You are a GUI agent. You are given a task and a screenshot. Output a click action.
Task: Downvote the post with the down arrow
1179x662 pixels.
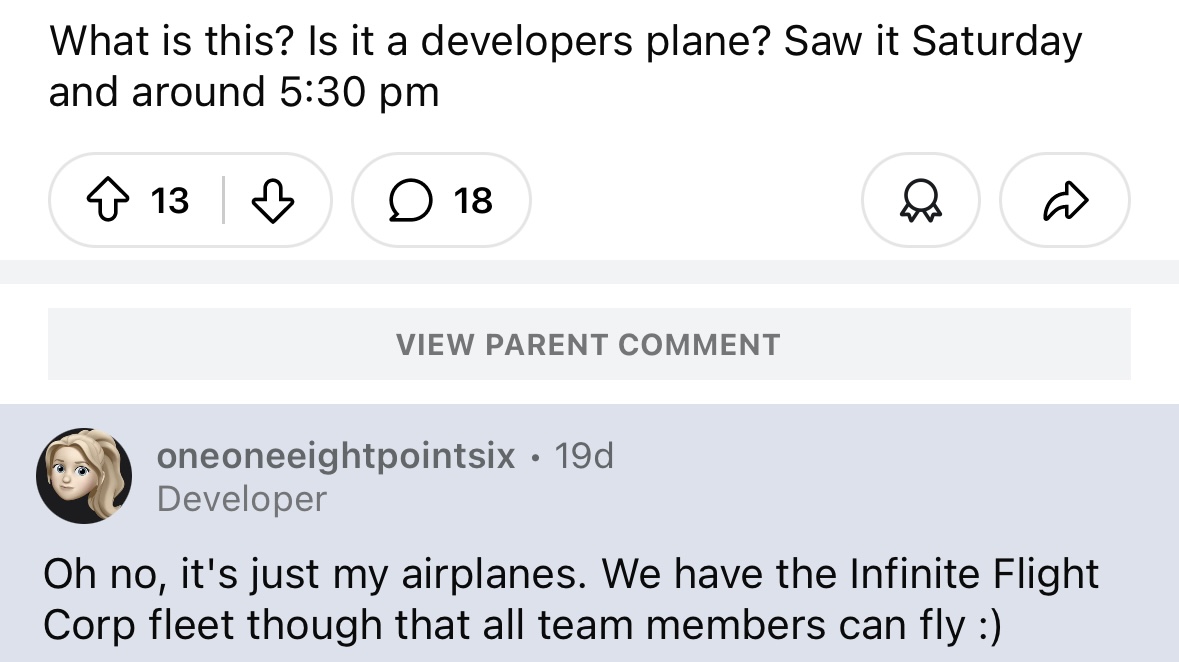coord(272,201)
